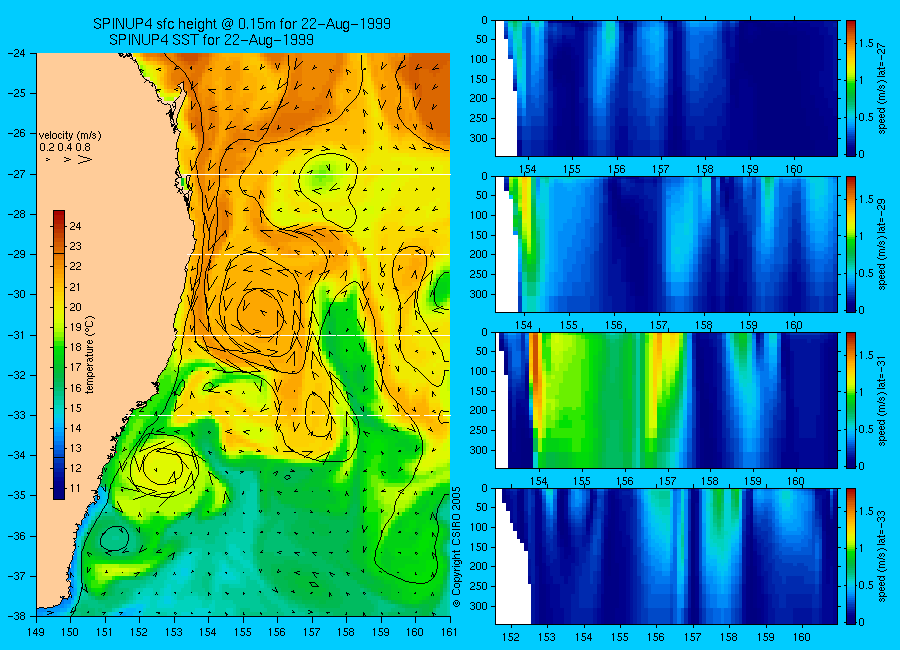Click the "150" depth tick on the lat=-33 plot

pos(479,547)
